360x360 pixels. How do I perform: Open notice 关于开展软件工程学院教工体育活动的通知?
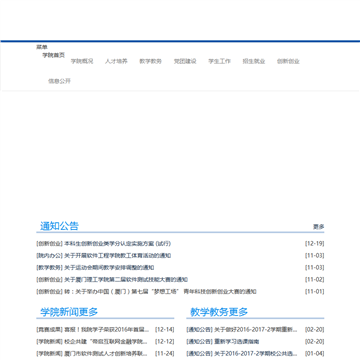point(118,256)
